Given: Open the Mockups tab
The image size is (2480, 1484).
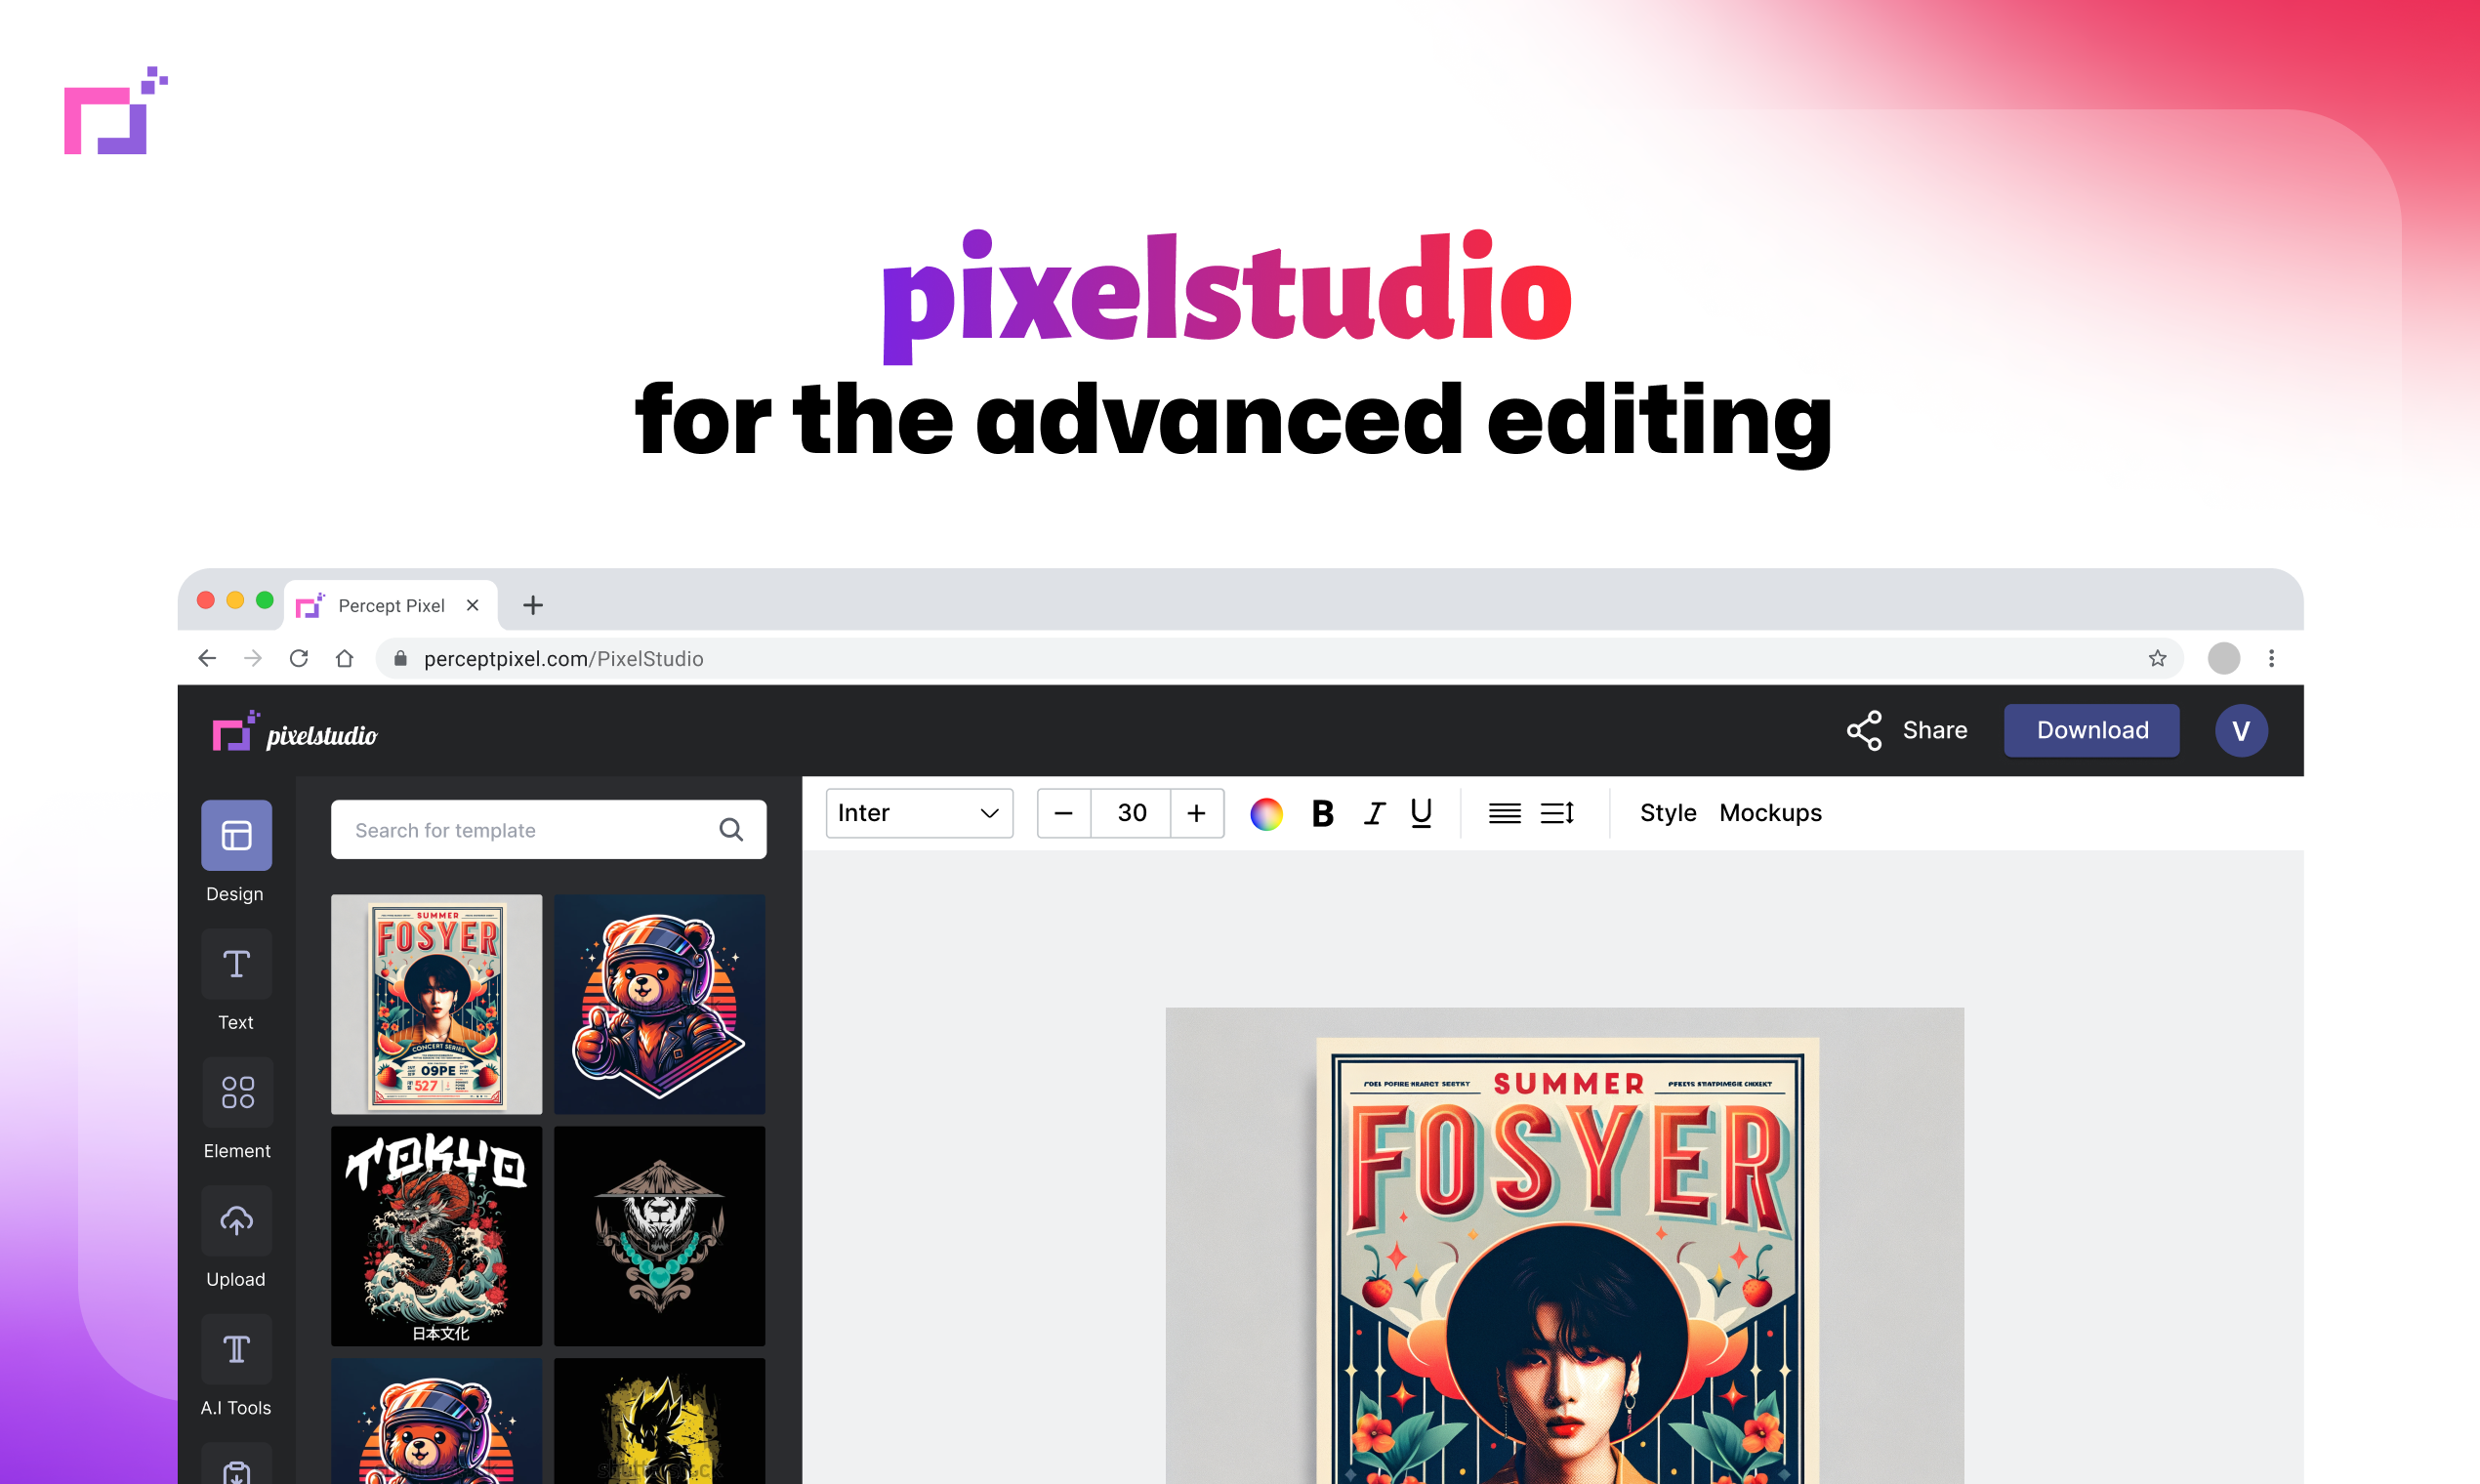Looking at the screenshot, I should (x=1770, y=813).
